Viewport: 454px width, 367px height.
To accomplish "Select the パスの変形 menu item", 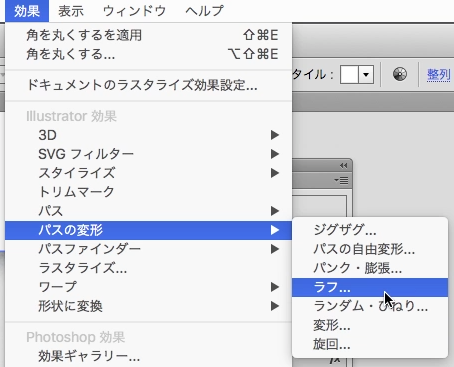I will click(149, 230).
